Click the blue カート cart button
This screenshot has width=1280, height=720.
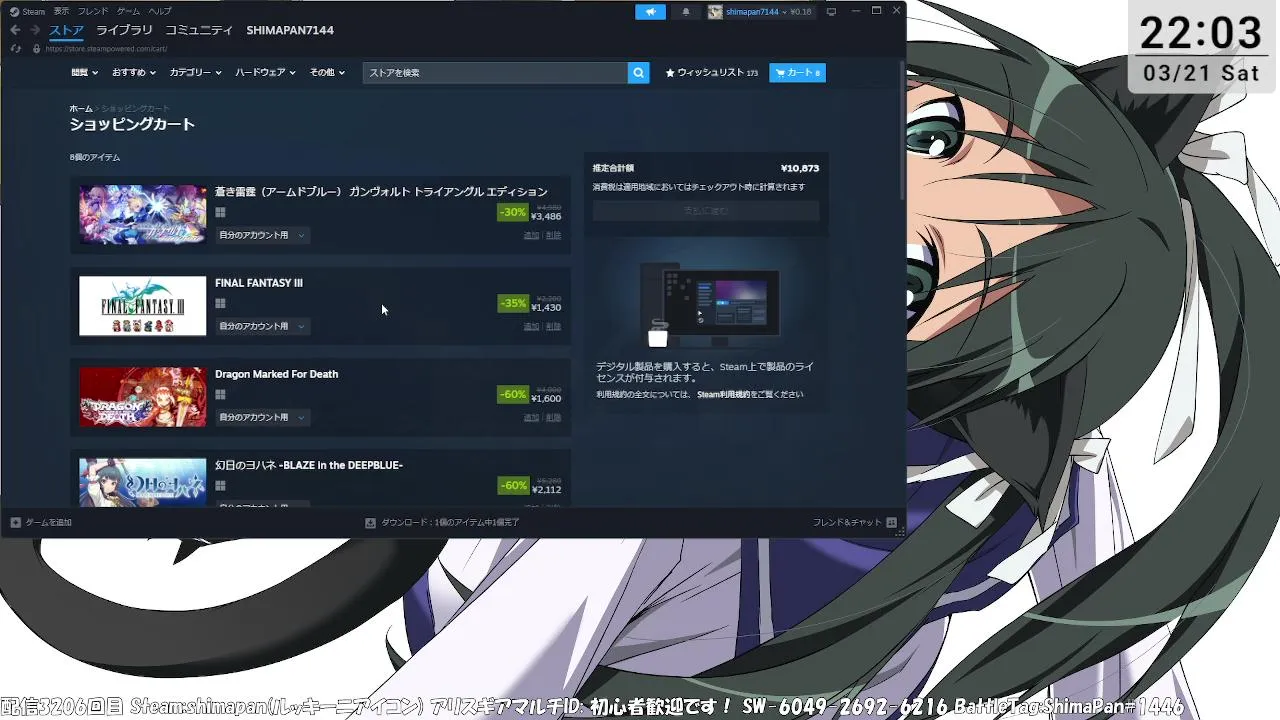pos(797,73)
